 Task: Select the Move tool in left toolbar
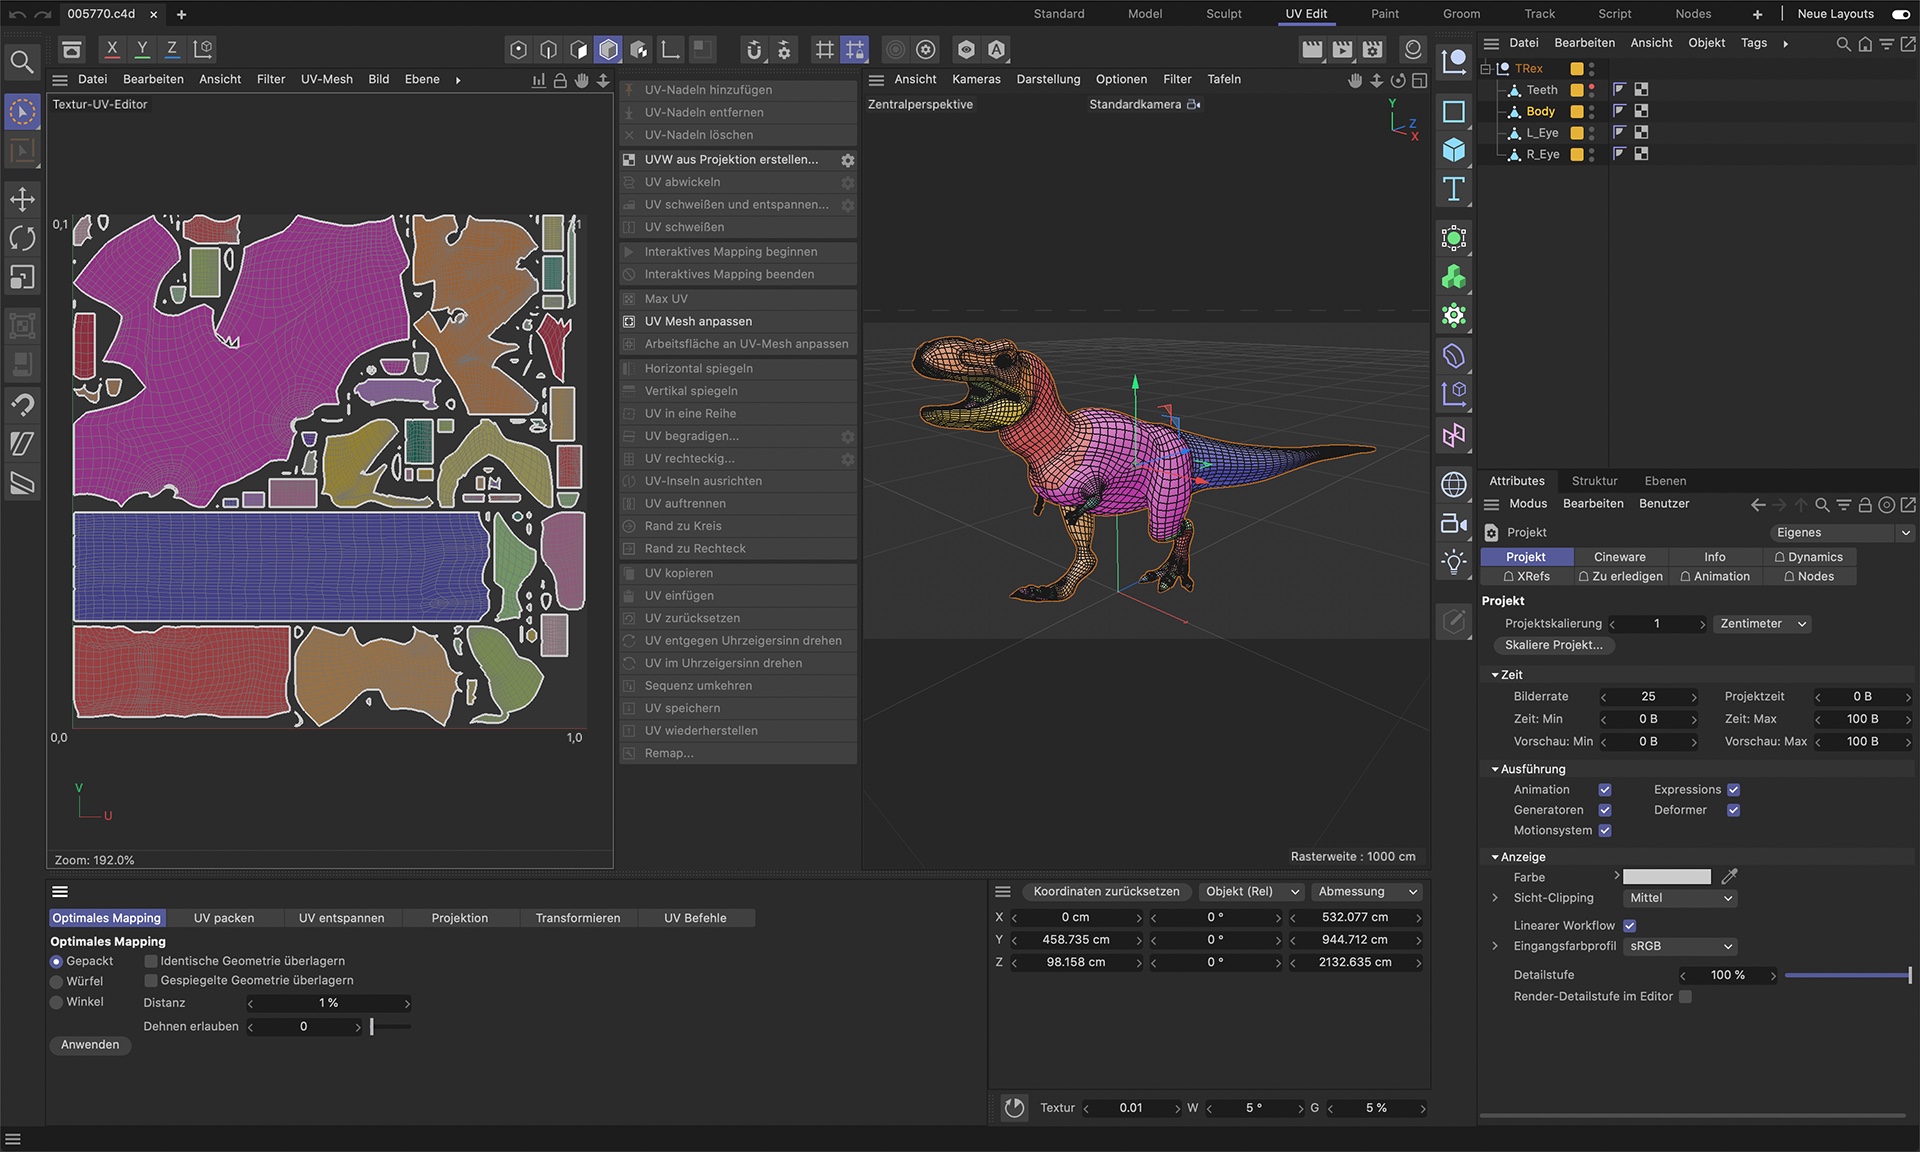tap(22, 199)
